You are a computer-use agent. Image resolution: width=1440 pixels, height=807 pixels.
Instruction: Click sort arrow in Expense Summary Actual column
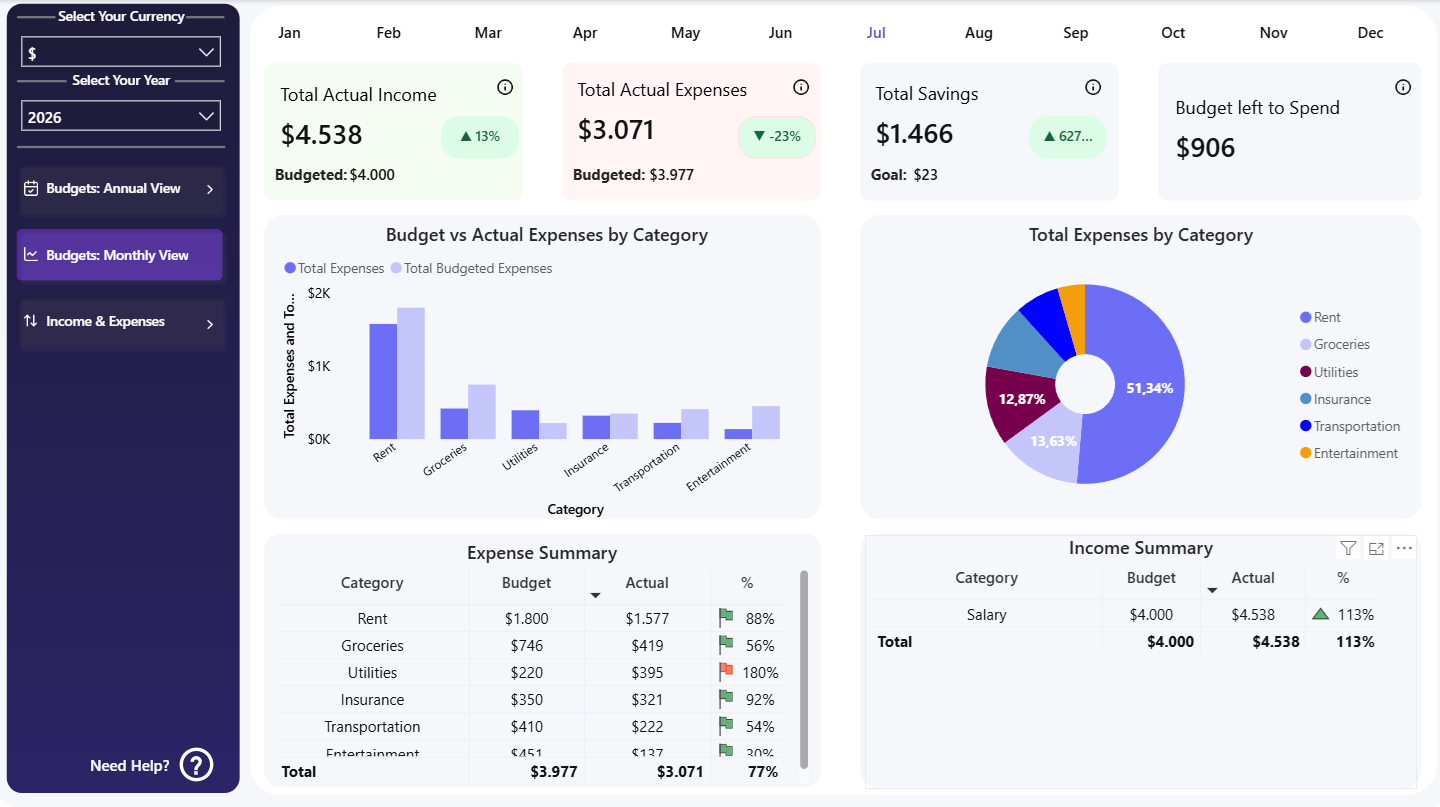point(595,595)
